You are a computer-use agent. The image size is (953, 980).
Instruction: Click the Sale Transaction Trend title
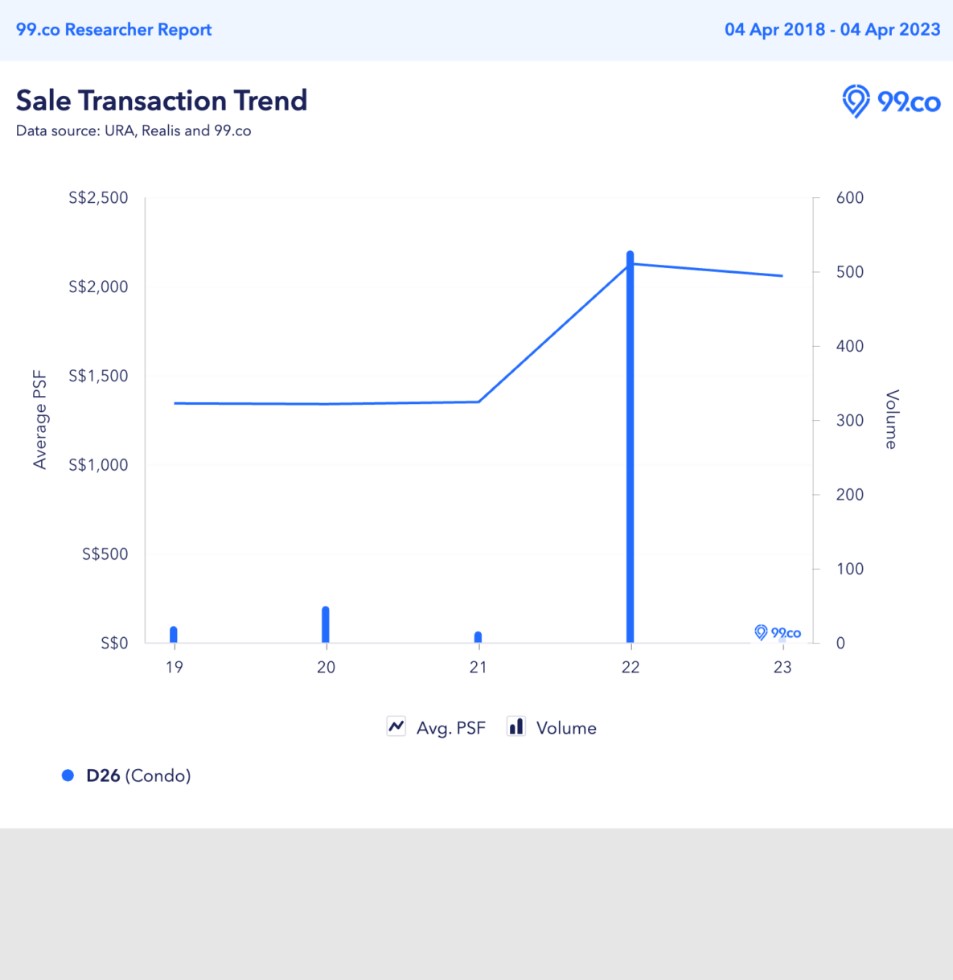161,100
